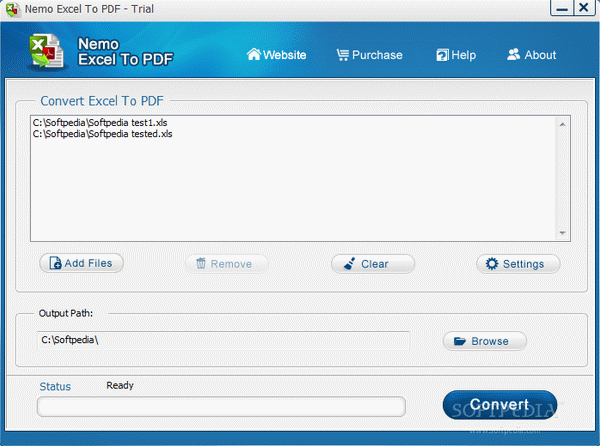Open the Website link in header
The height and width of the screenshot is (446, 600).
point(276,55)
